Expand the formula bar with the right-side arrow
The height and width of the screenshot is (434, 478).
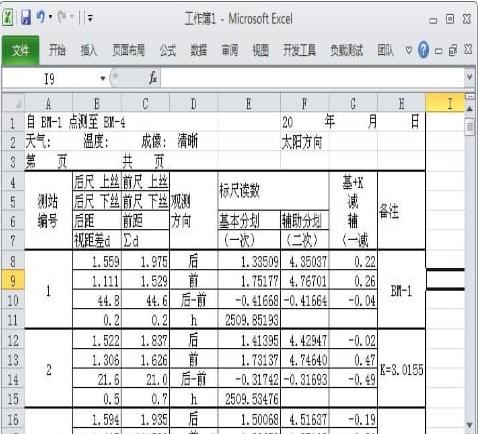[469, 77]
